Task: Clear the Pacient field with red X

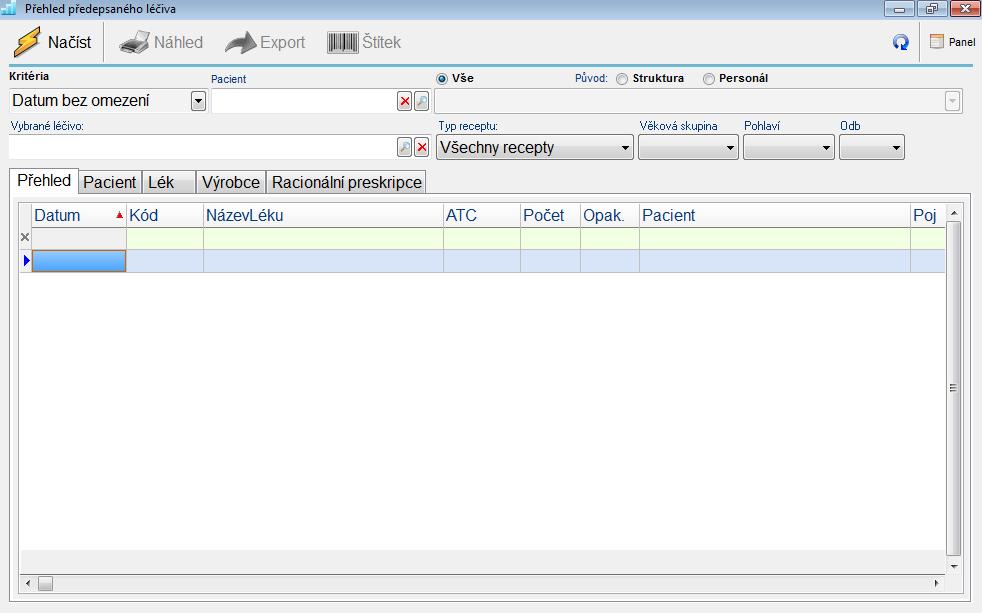Action: click(405, 101)
